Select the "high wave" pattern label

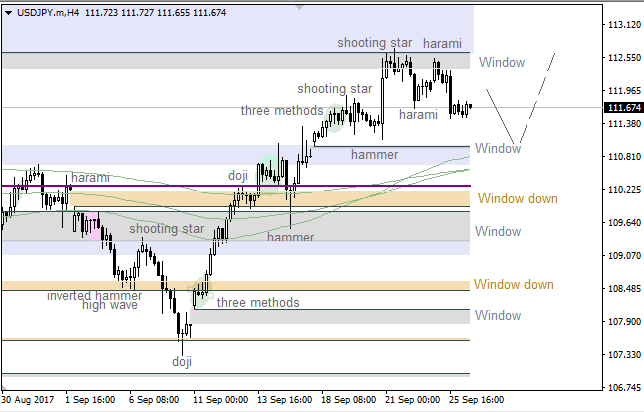pos(110,305)
